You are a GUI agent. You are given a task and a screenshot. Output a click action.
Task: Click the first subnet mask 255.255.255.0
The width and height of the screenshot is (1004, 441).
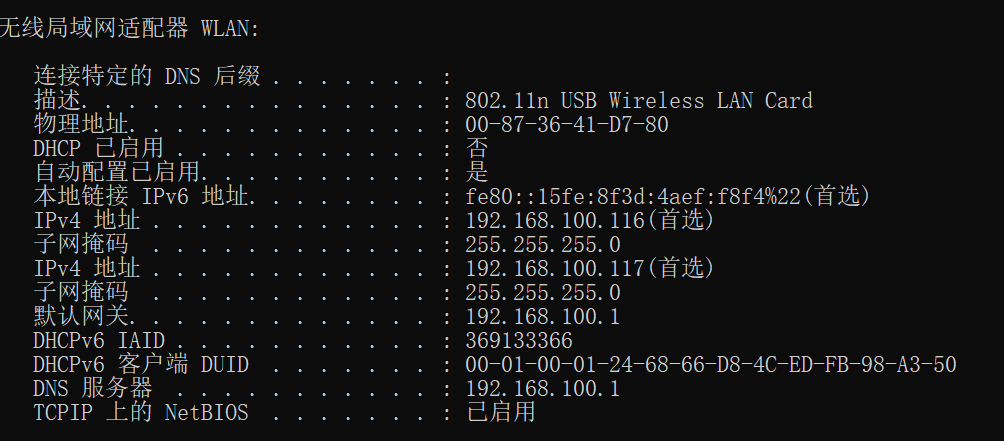pos(542,245)
